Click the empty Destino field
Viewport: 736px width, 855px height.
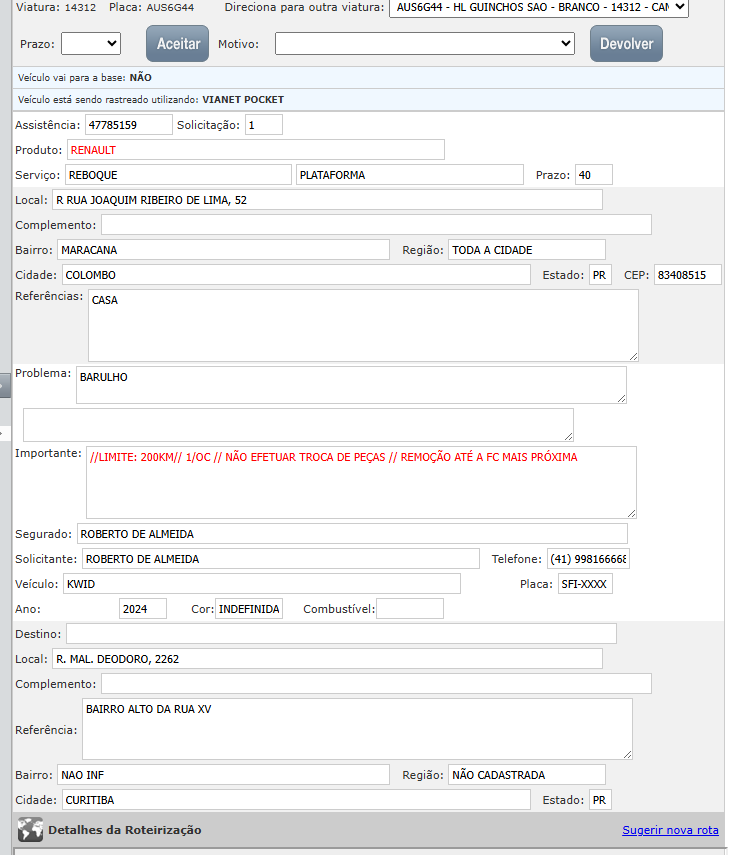tap(341, 634)
